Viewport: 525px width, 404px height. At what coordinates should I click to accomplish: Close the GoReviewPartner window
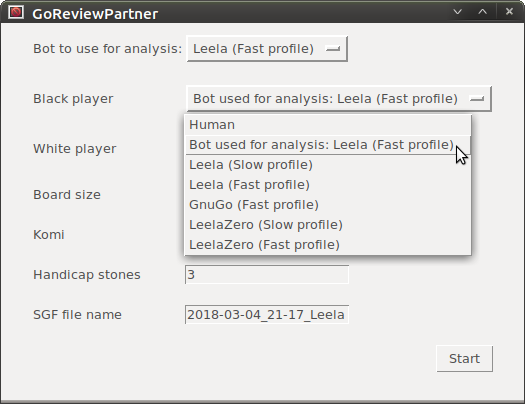(x=509, y=12)
